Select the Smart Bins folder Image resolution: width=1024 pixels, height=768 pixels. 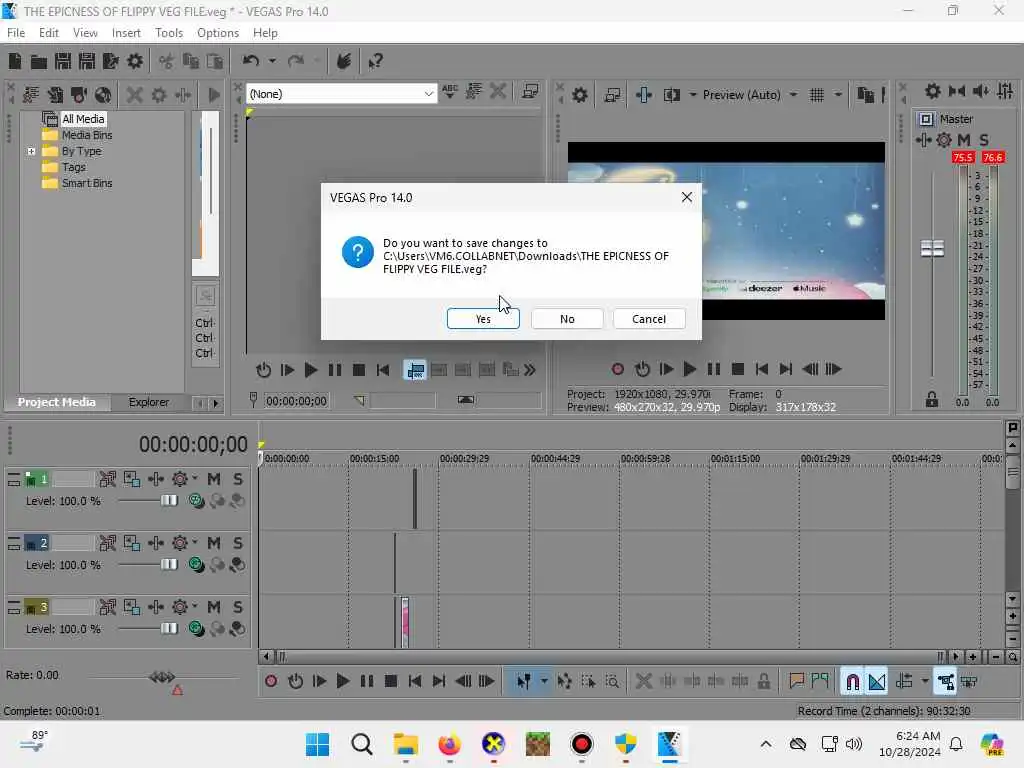tap(86, 184)
